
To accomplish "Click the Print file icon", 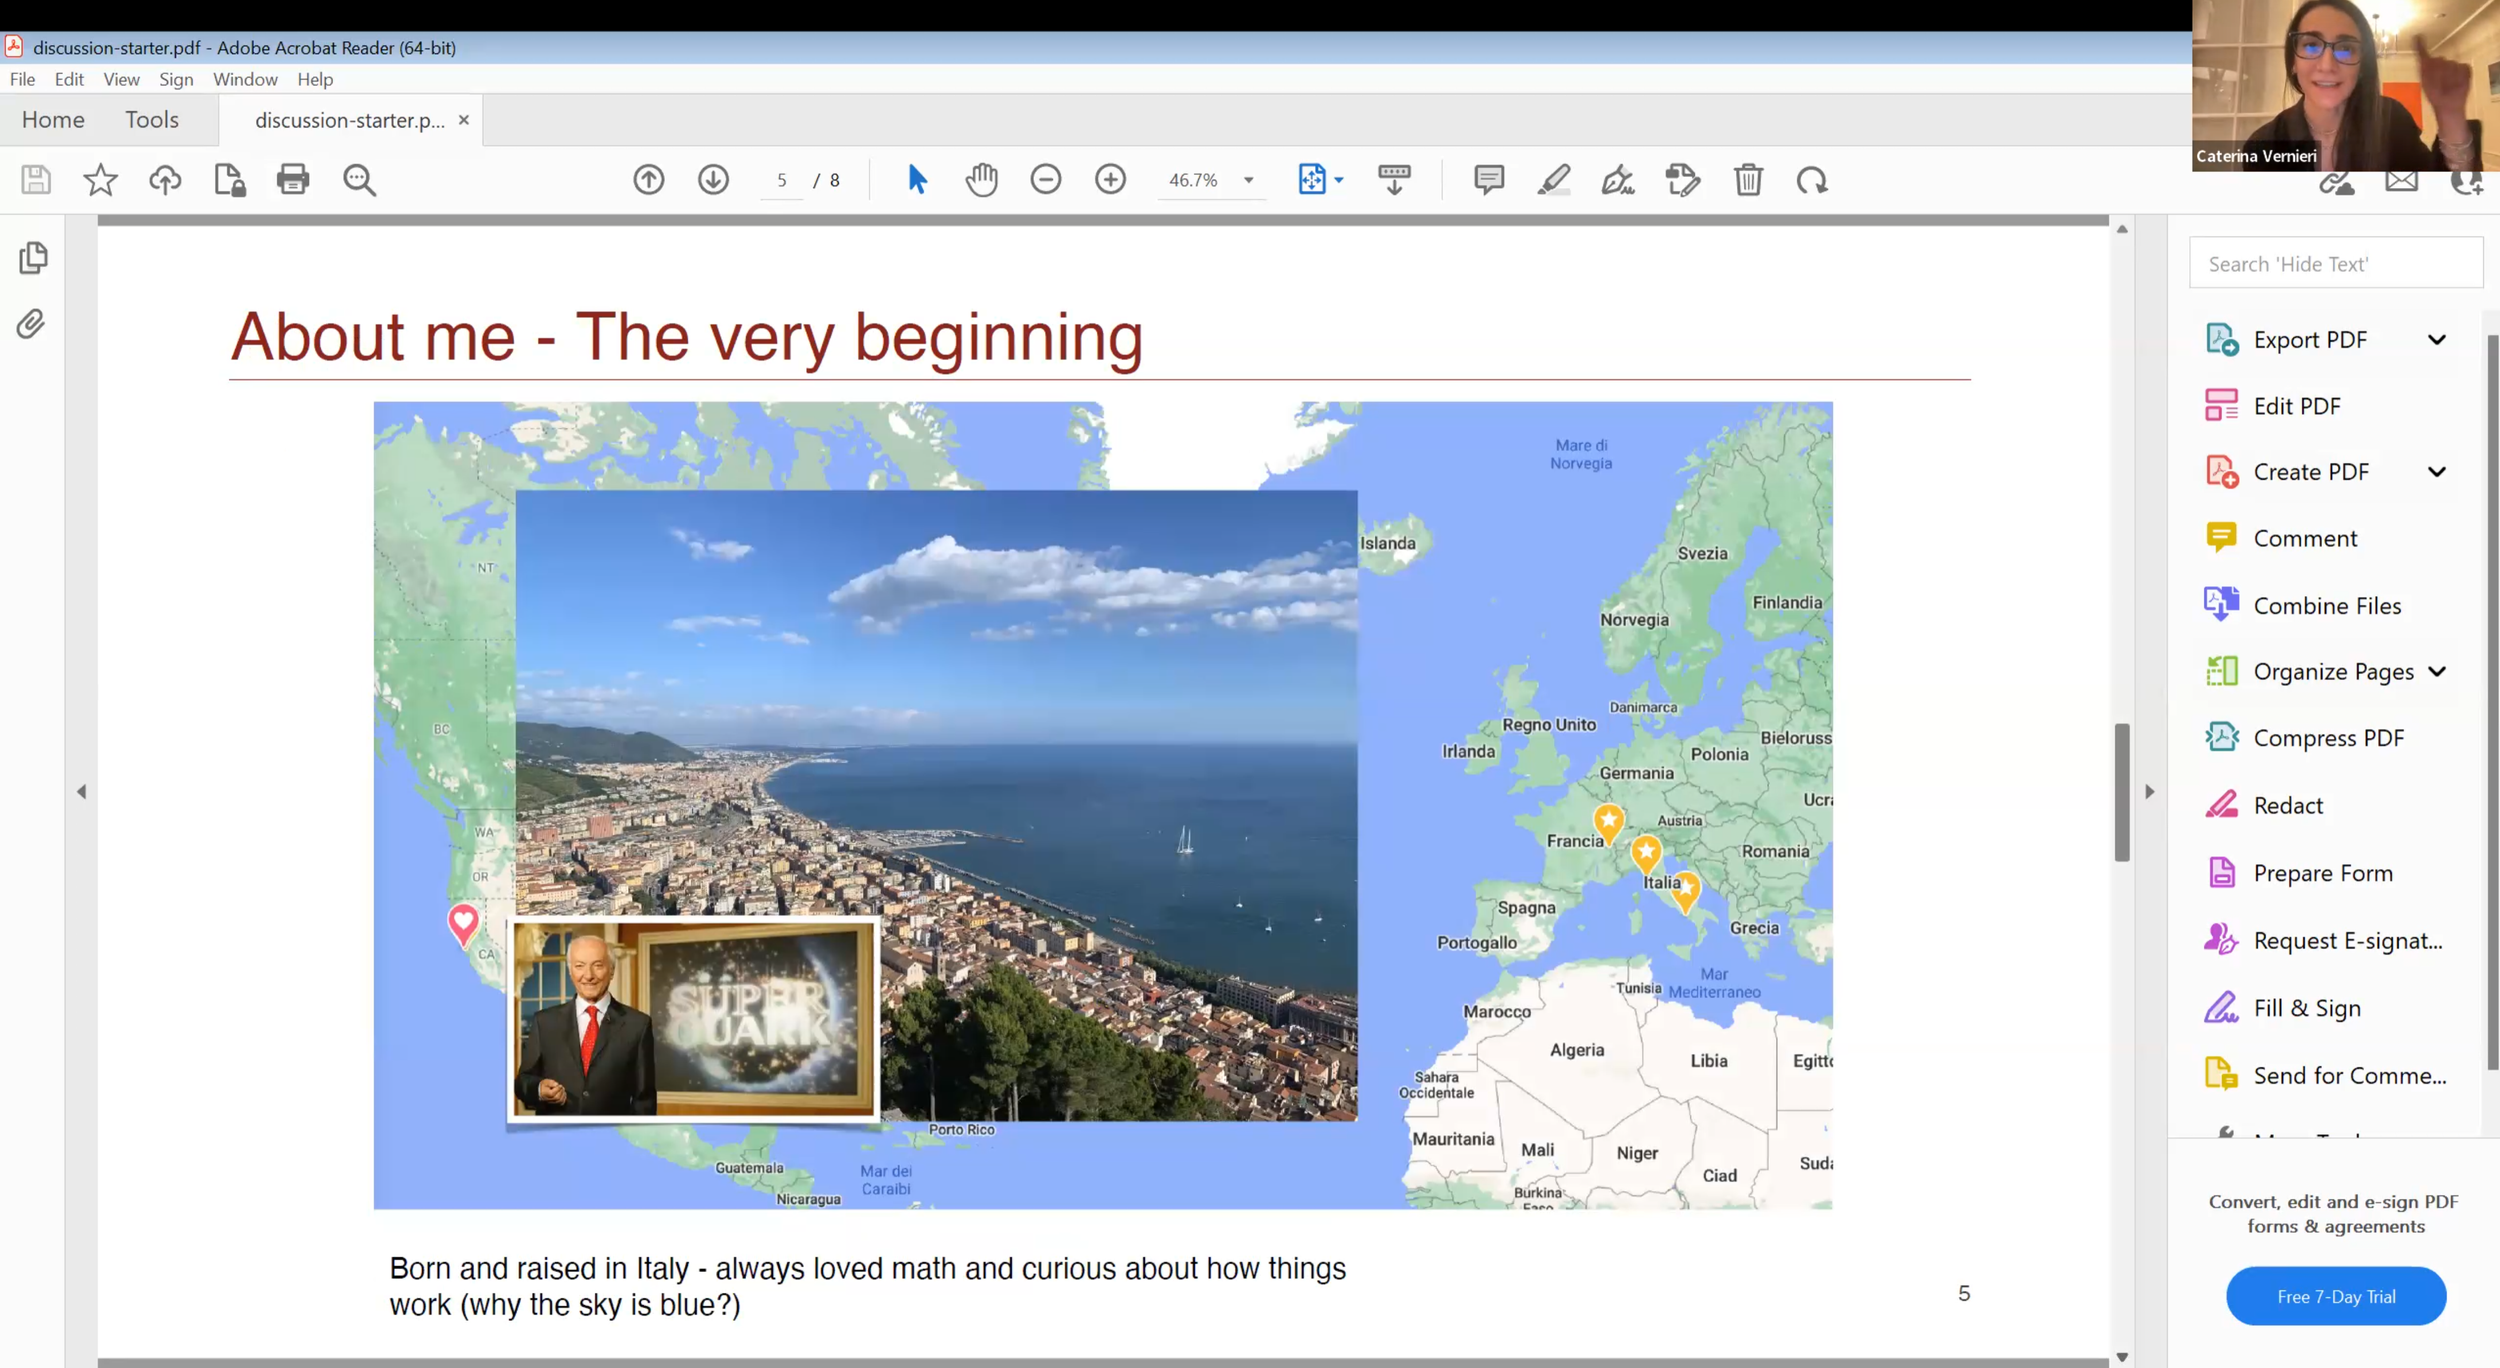I will point(293,180).
